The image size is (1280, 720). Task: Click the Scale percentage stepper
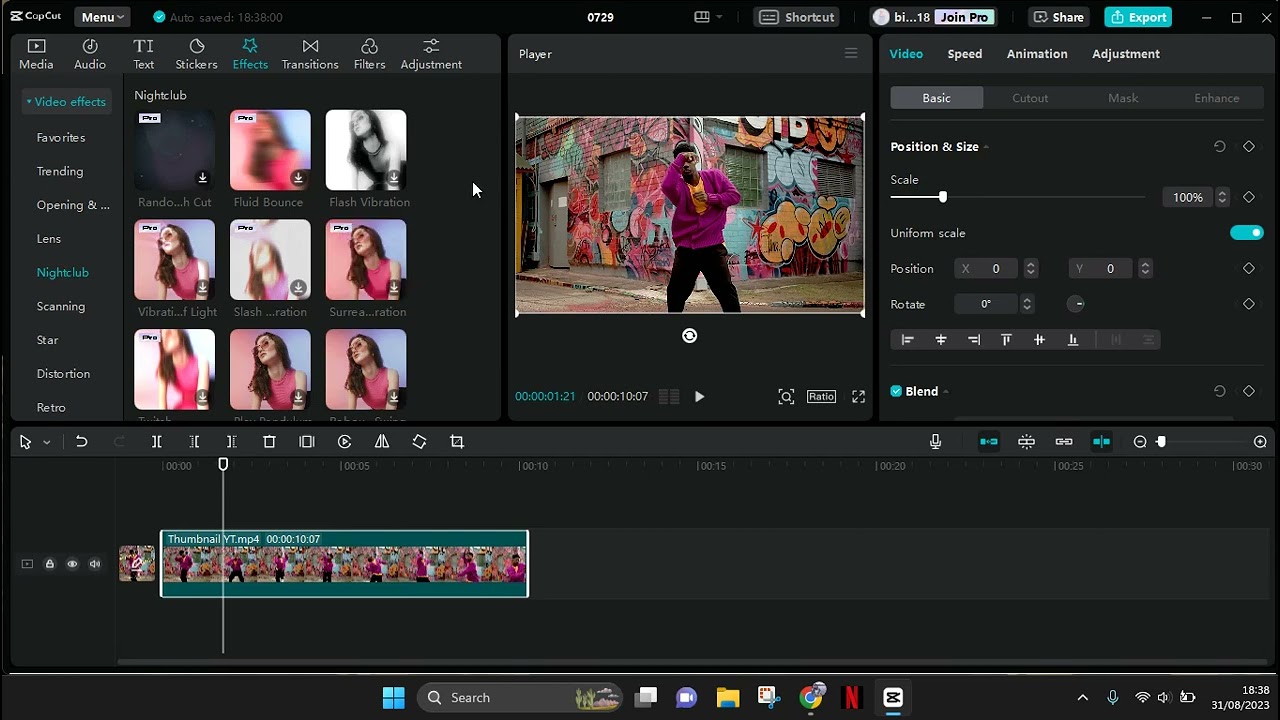pyautogui.click(x=1222, y=198)
